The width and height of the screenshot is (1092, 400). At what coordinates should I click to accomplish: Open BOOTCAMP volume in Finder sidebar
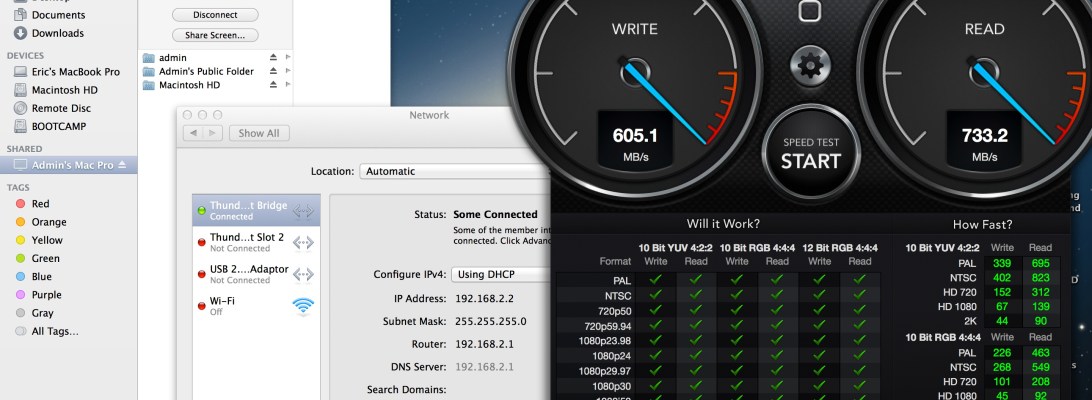pyautogui.click(x=57, y=126)
